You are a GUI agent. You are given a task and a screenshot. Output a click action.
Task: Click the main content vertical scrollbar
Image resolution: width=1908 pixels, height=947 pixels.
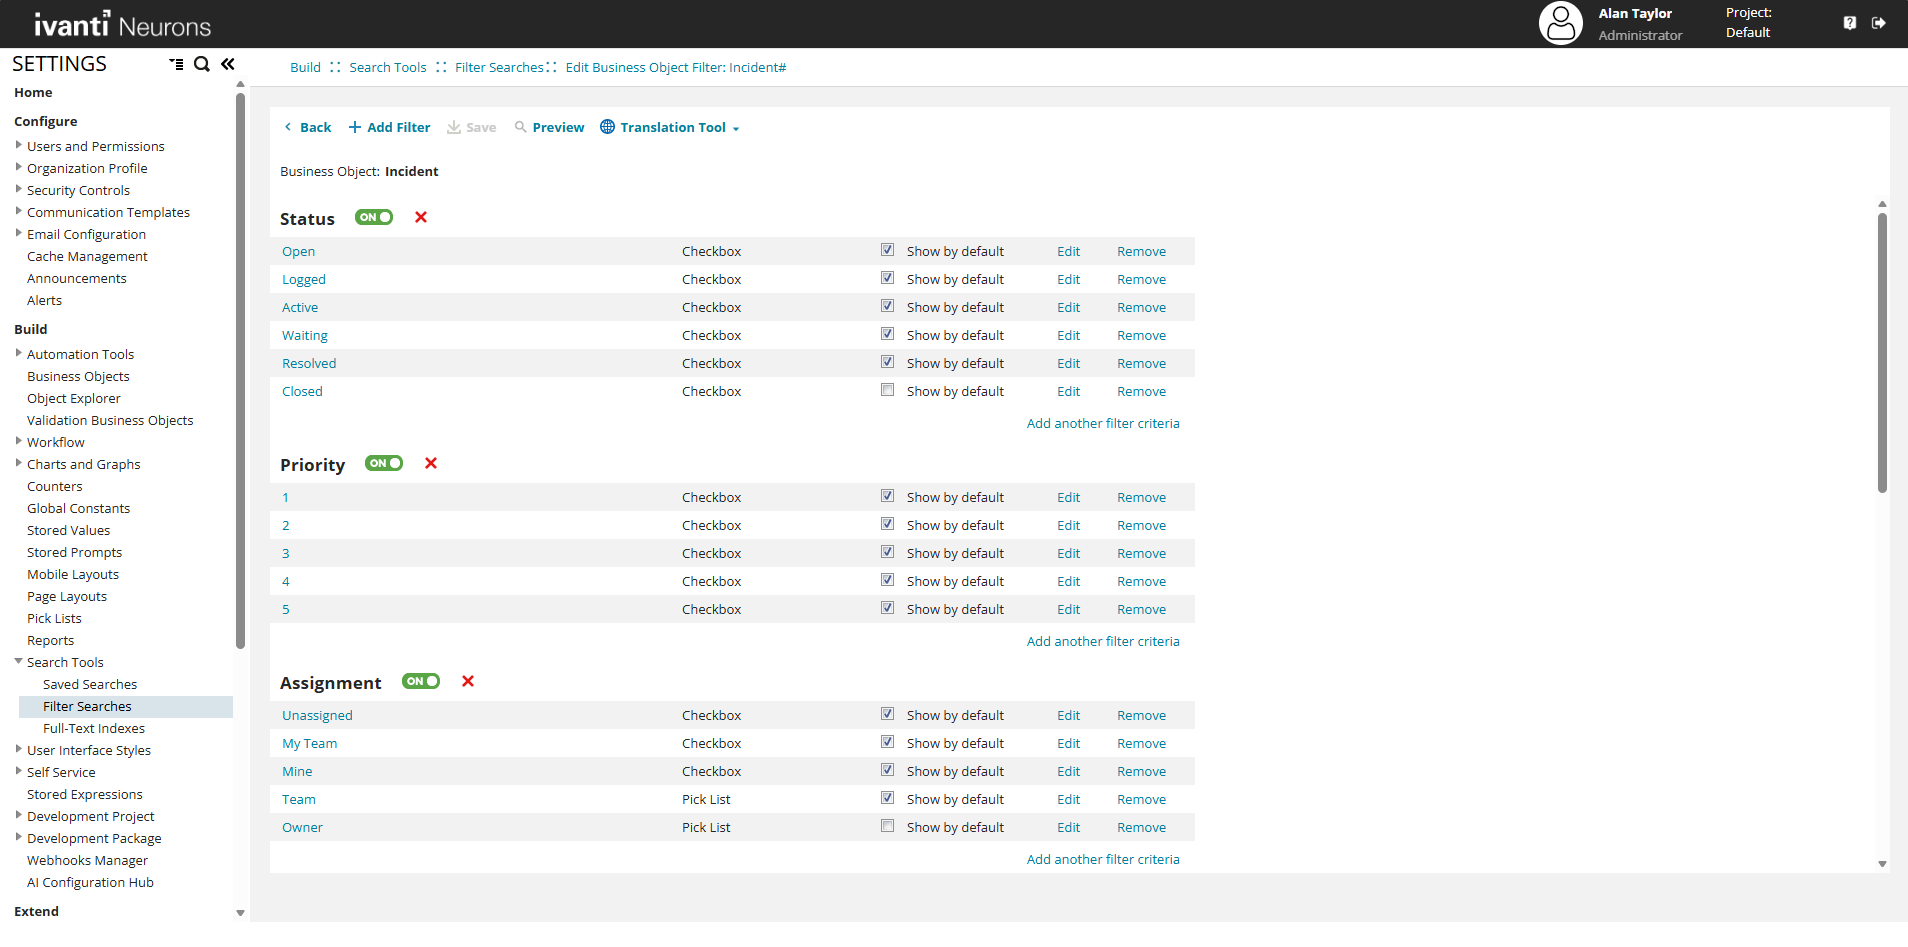[x=1881, y=350]
